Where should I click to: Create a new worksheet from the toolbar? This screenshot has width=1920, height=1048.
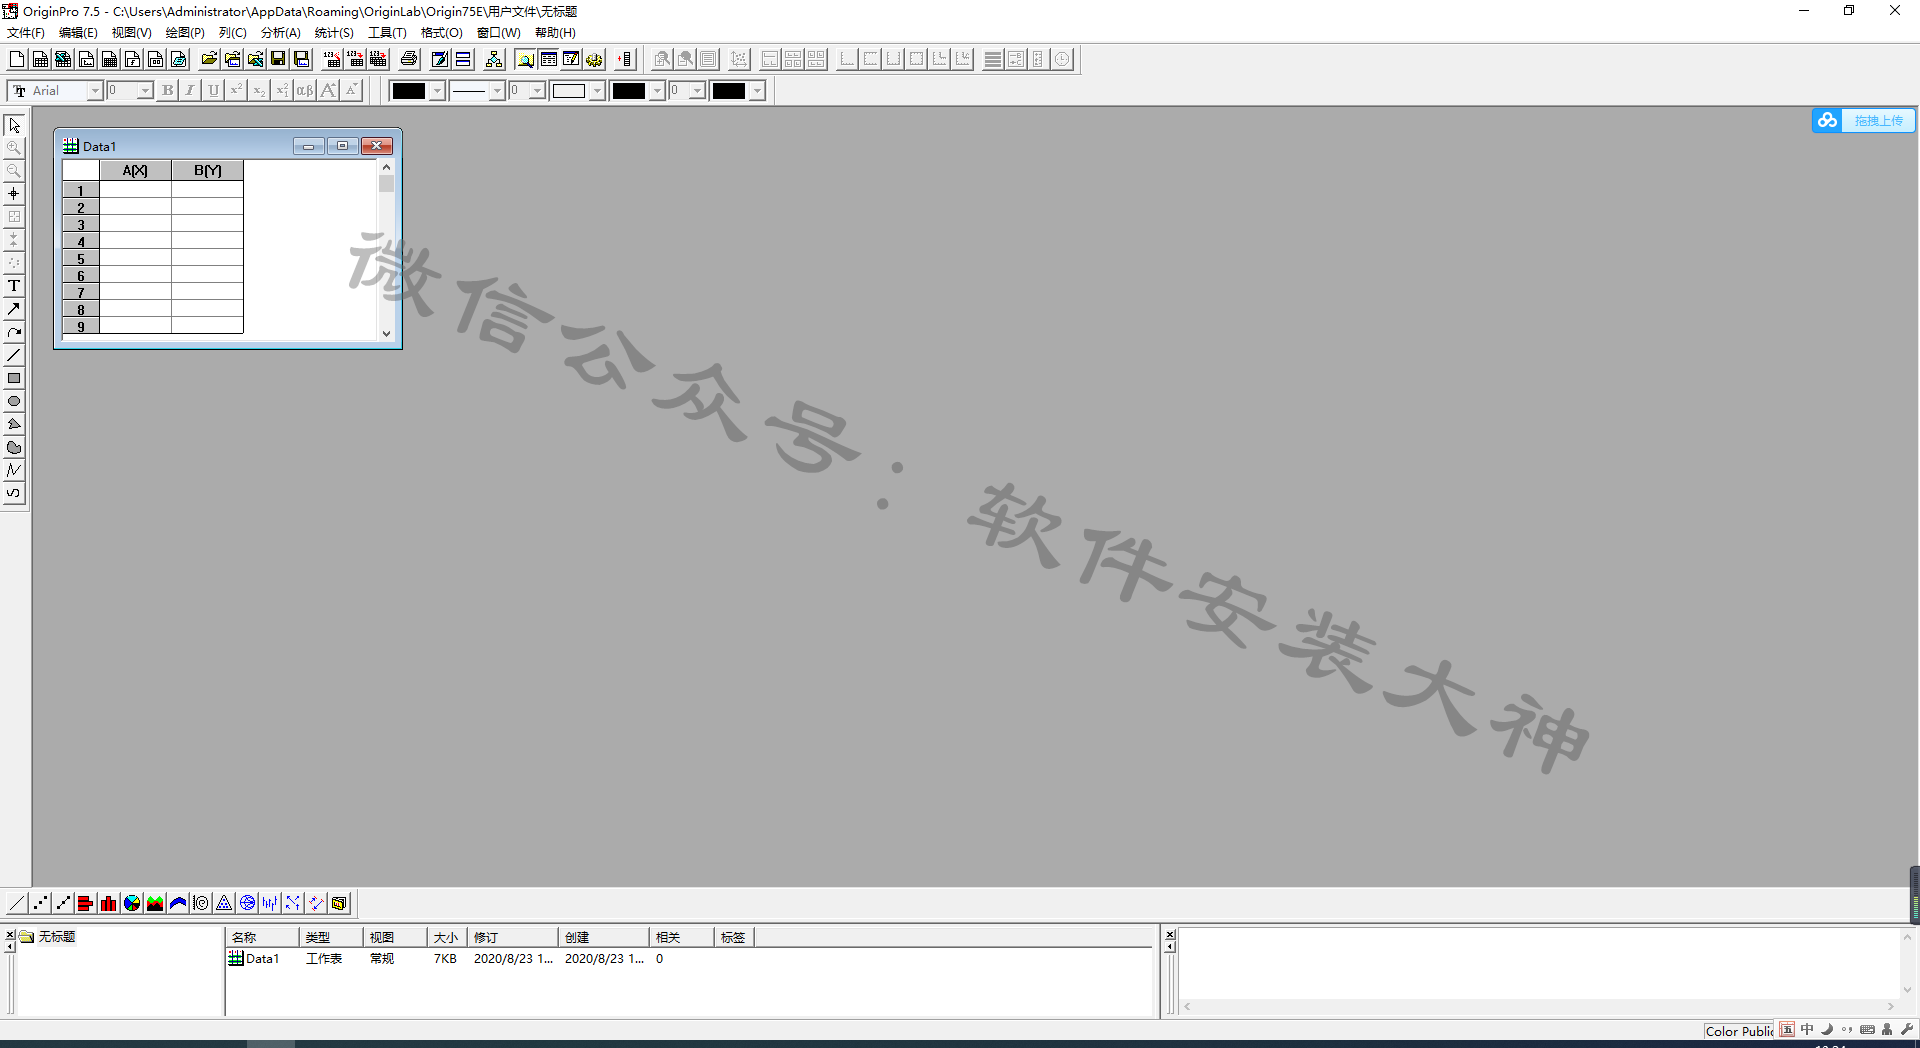(40, 59)
